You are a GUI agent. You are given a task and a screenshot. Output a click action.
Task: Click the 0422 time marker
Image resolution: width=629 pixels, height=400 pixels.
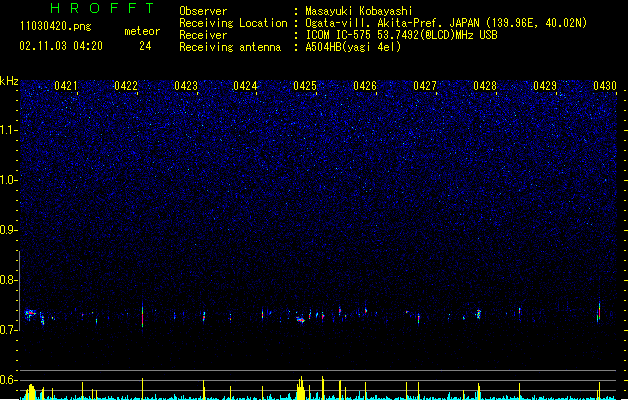coord(126,86)
